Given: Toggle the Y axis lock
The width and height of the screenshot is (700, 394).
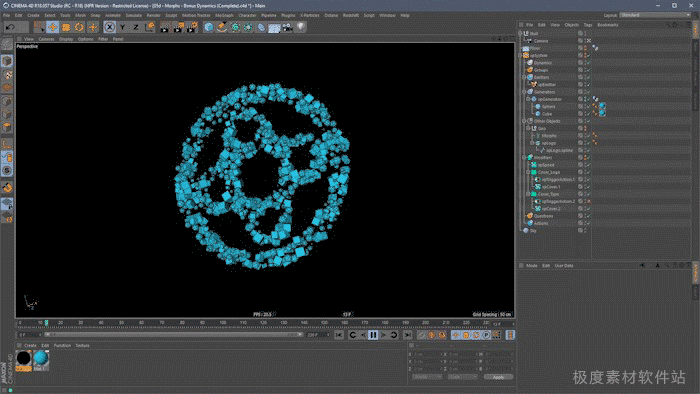Looking at the screenshot, I should [123, 27].
